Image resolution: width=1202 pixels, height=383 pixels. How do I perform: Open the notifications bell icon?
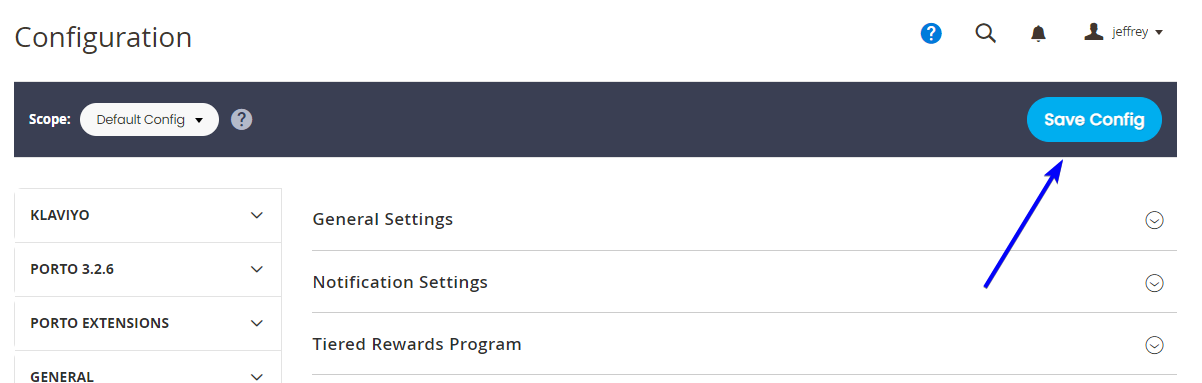1038,34
